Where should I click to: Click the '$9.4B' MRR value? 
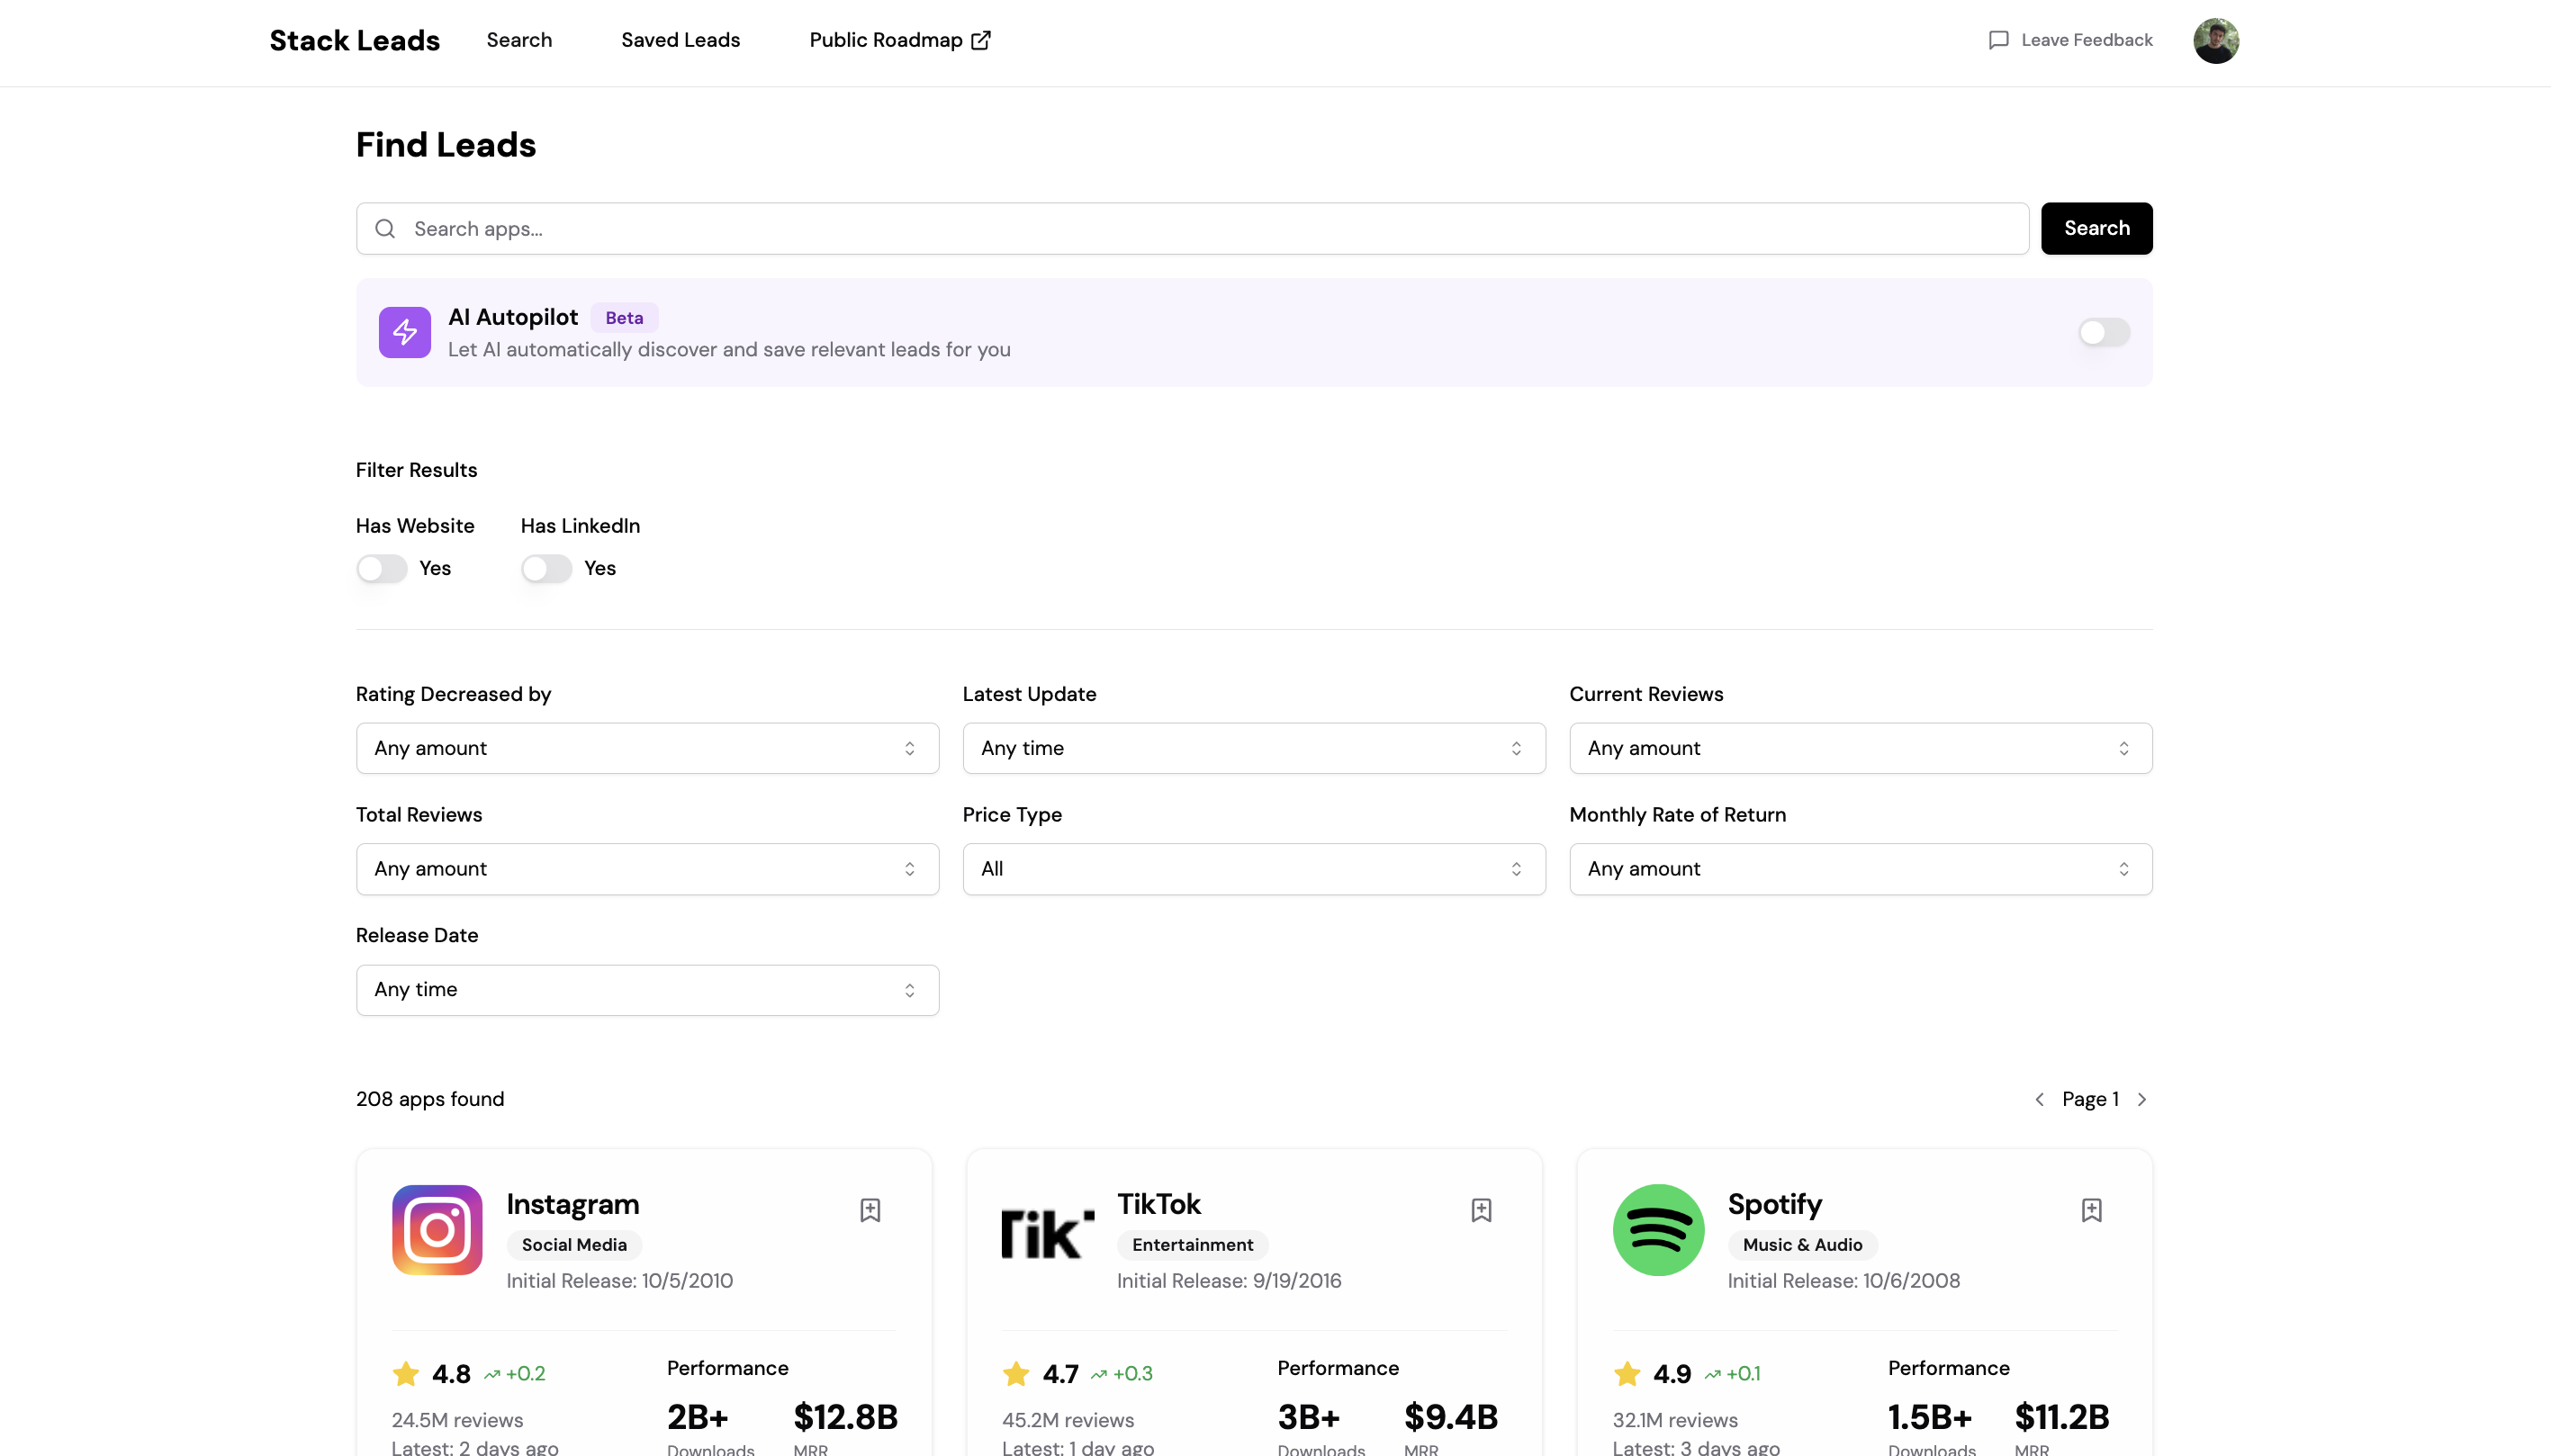point(1451,1417)
